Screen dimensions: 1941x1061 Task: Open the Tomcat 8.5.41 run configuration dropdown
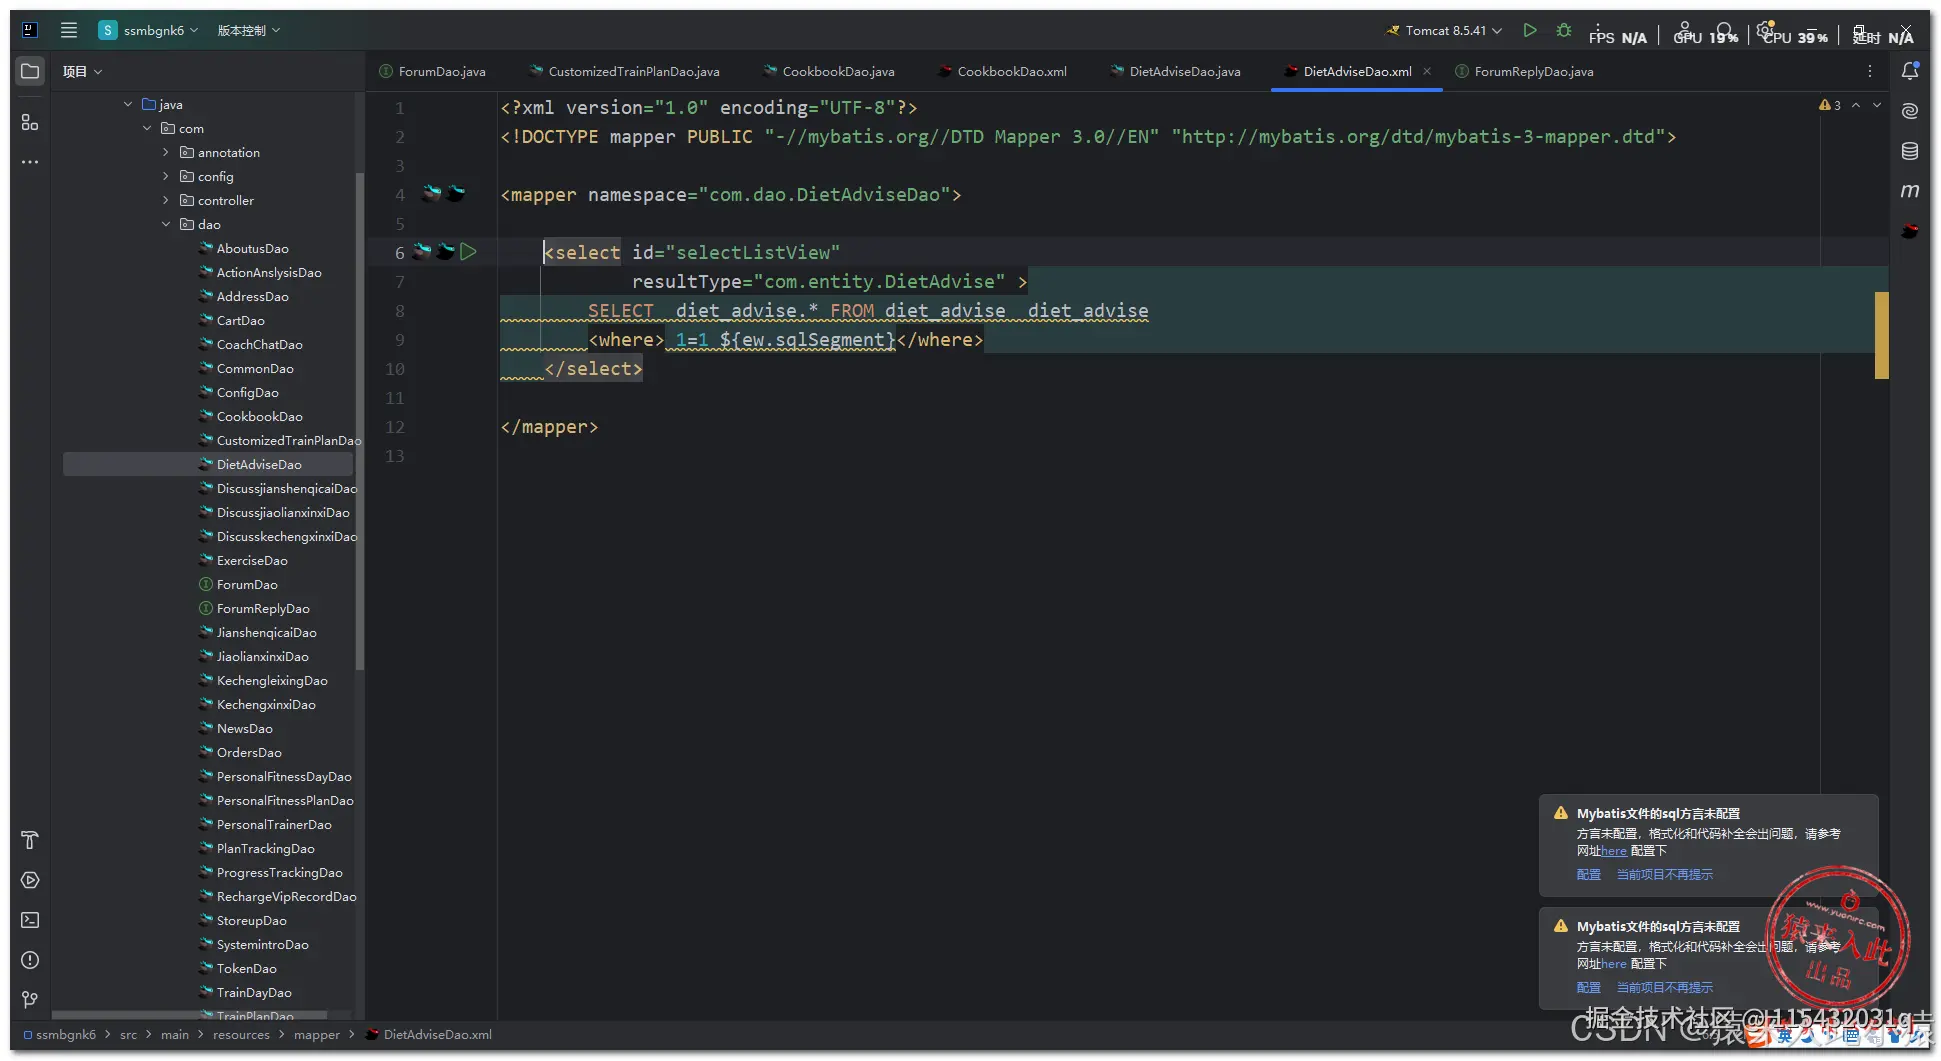click(x=1444, y=31)
